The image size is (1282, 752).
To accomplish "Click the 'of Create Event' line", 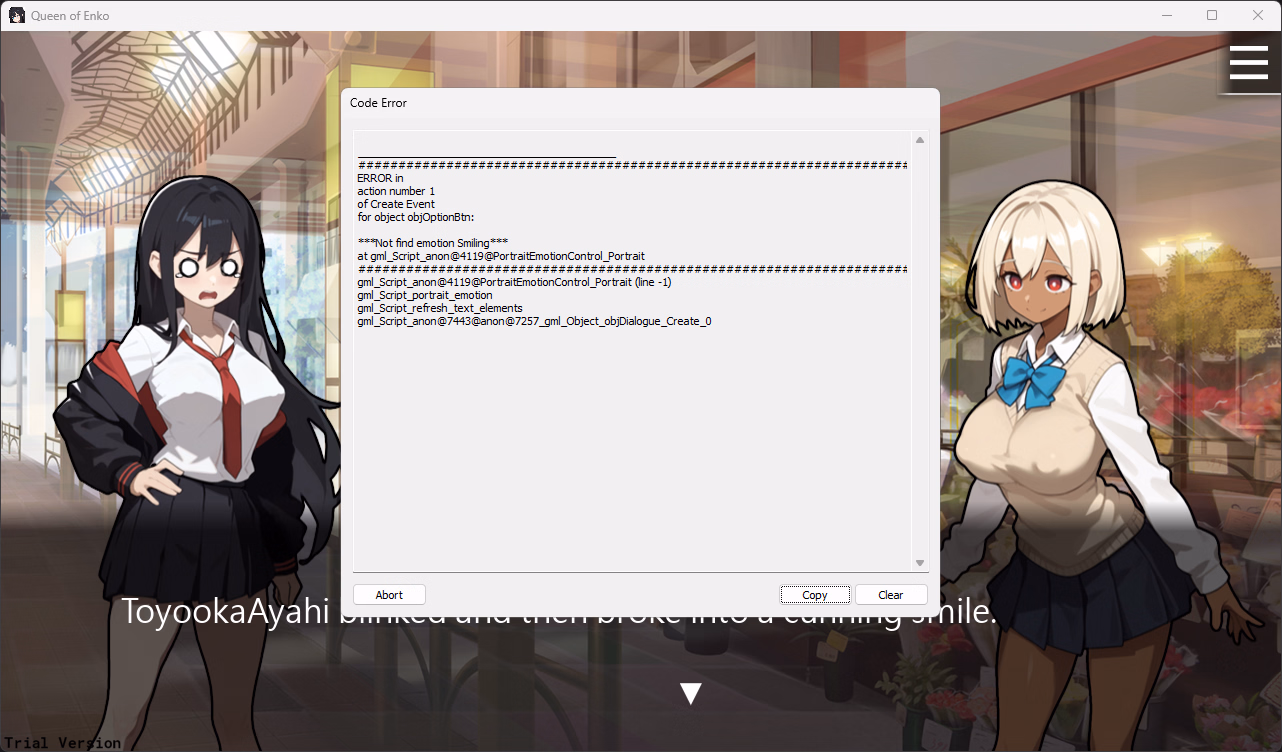I will [x=396, y=204].
